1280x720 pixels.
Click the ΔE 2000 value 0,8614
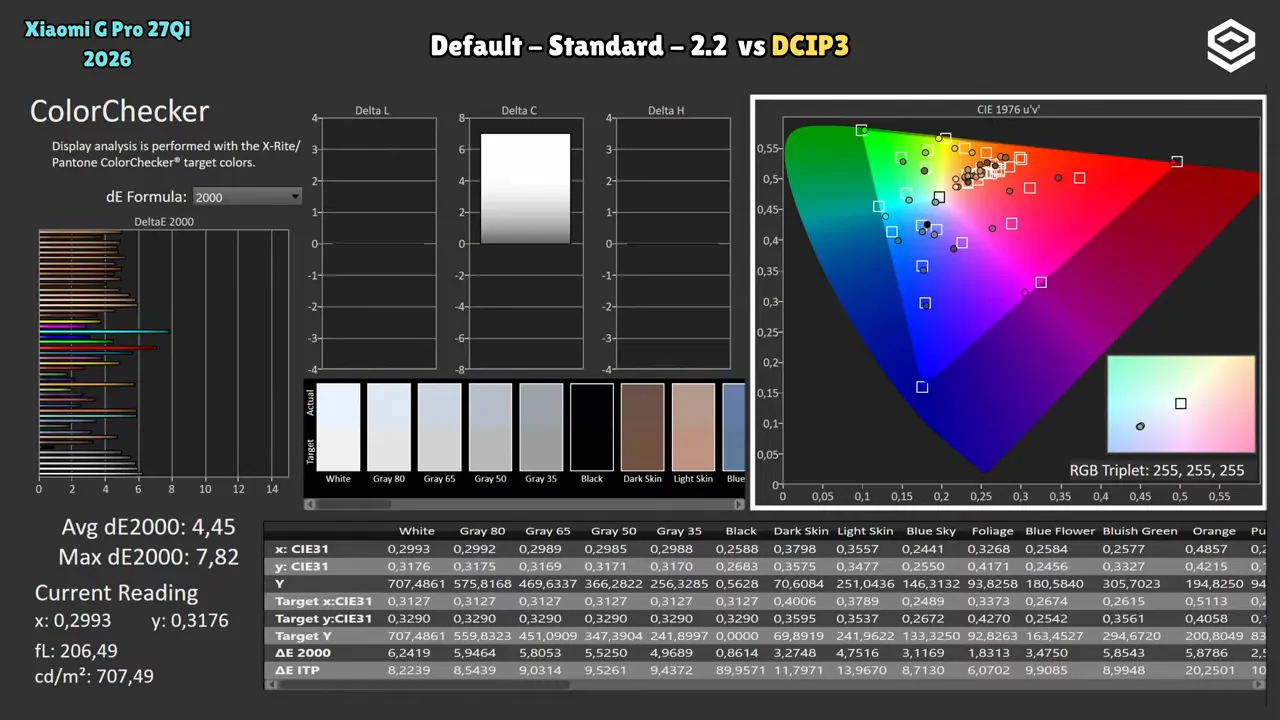(x=741, y=653)
